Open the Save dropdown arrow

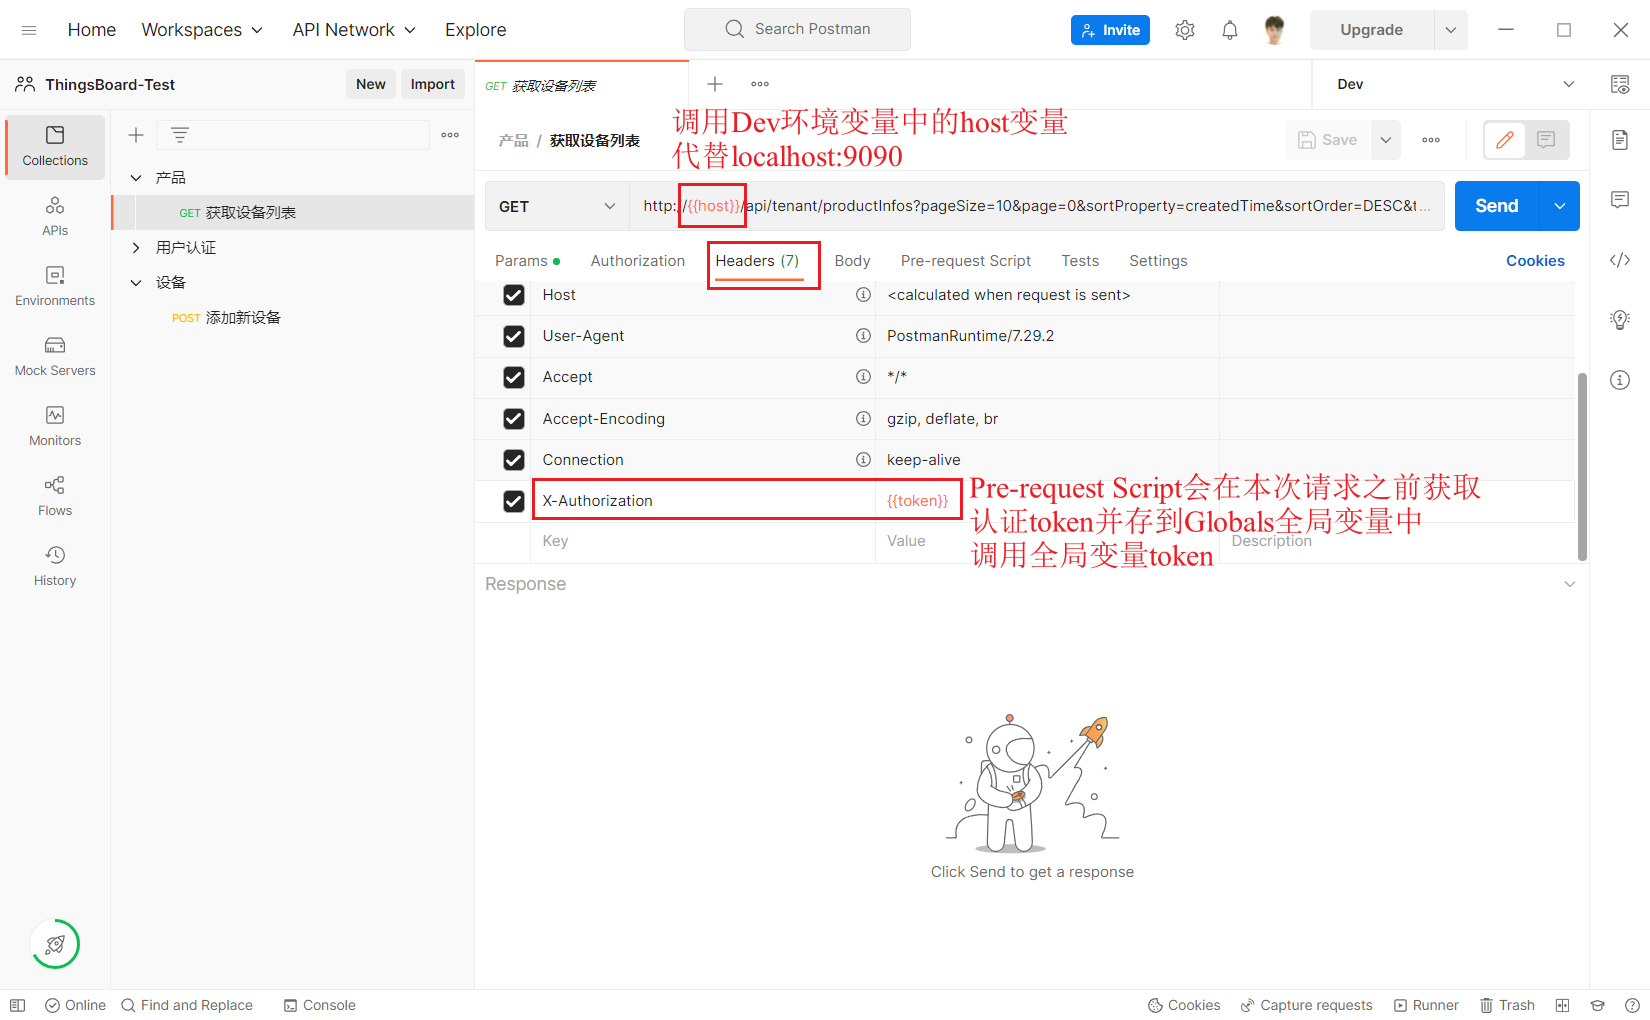pos(1386,140)
